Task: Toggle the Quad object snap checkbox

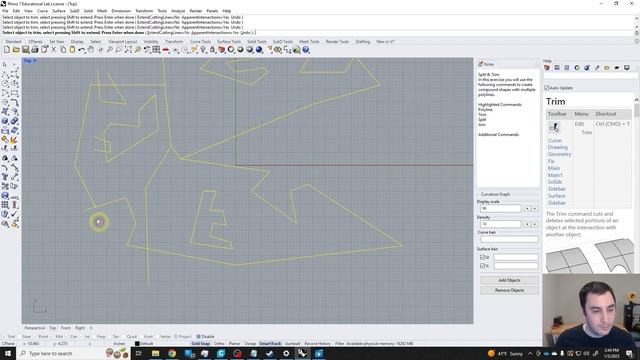Action: [129, 337]
